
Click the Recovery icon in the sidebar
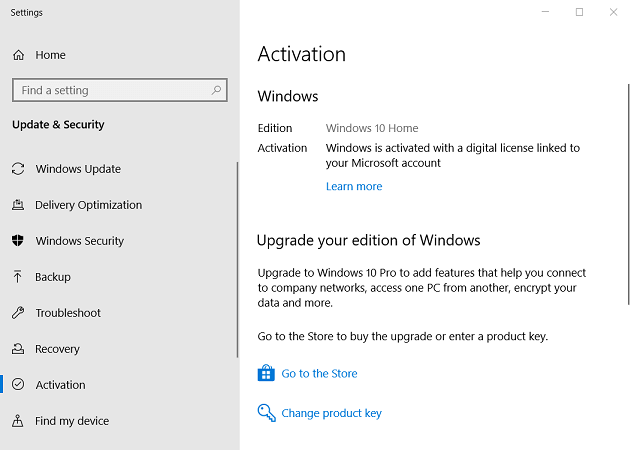coord(18,349)
